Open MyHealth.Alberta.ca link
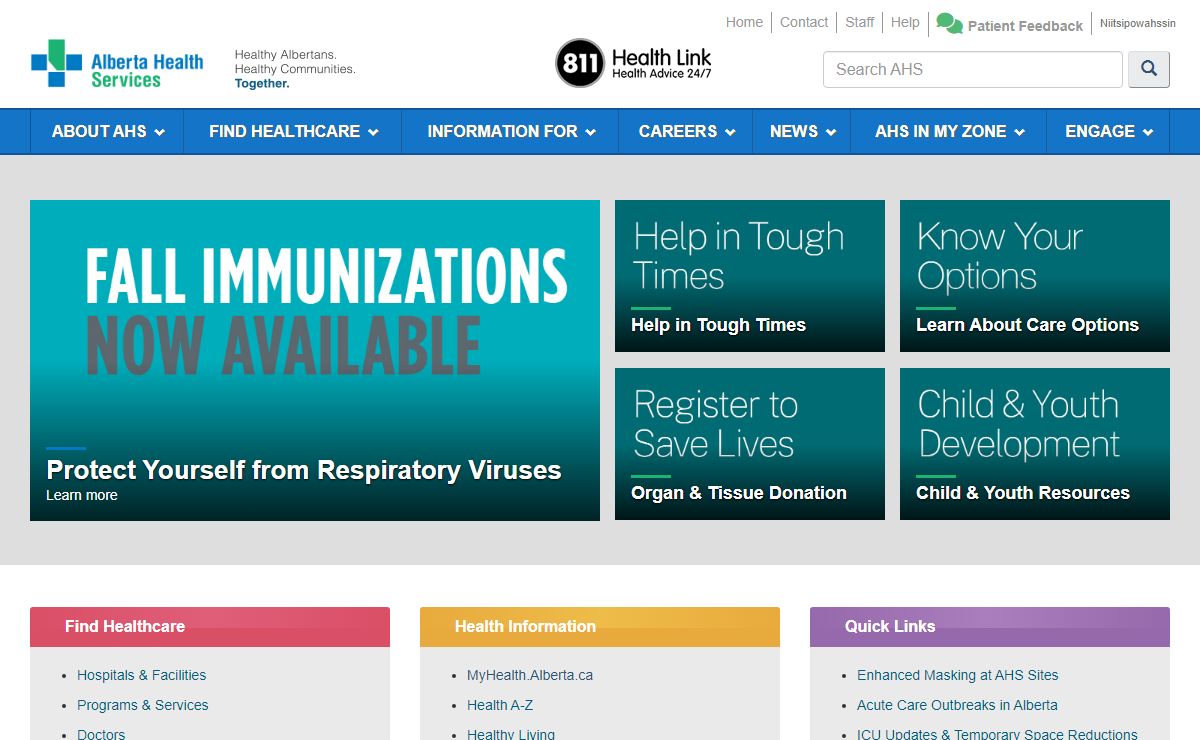The width and height of the screenshot is (1200, 740). [x=530, y=675]
